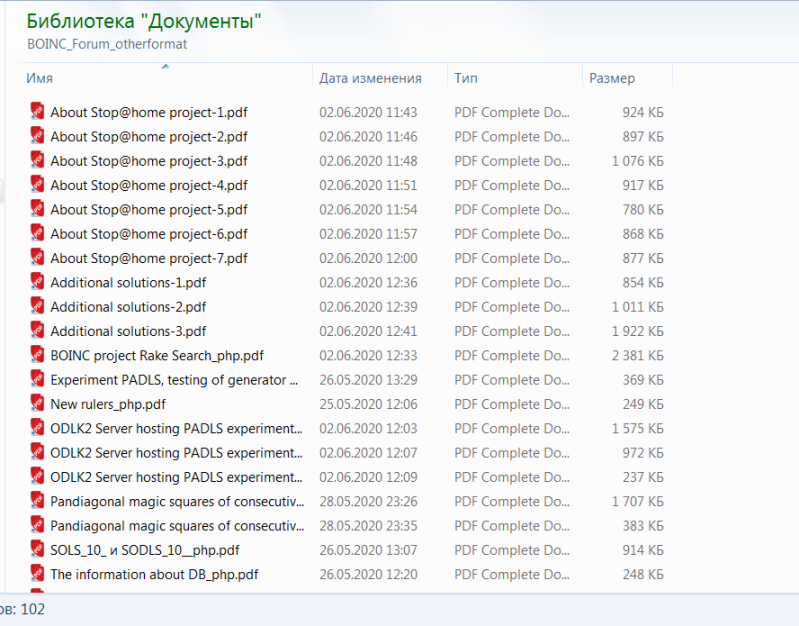Click PDF icon of About Stop@home project-4.pdf
799x626 pixels.
point(37,184)
